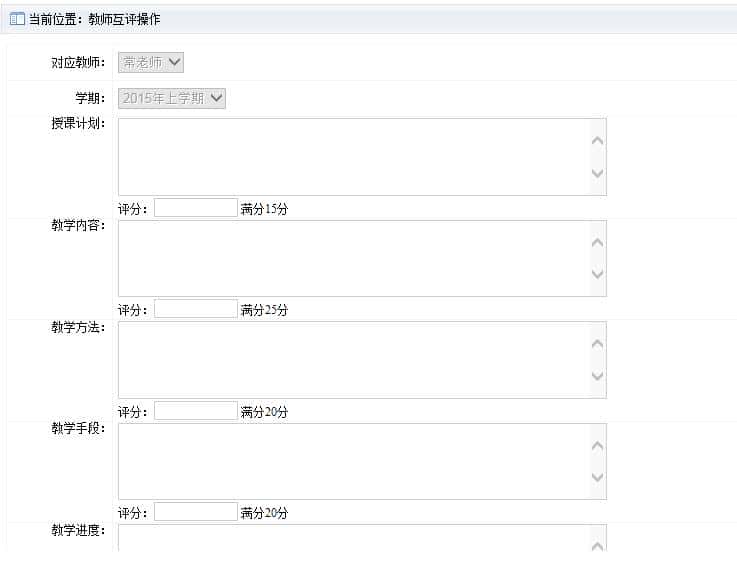
Task: Click scroll down arrow in 教学手段 box
Action: (x=597, y=477)
